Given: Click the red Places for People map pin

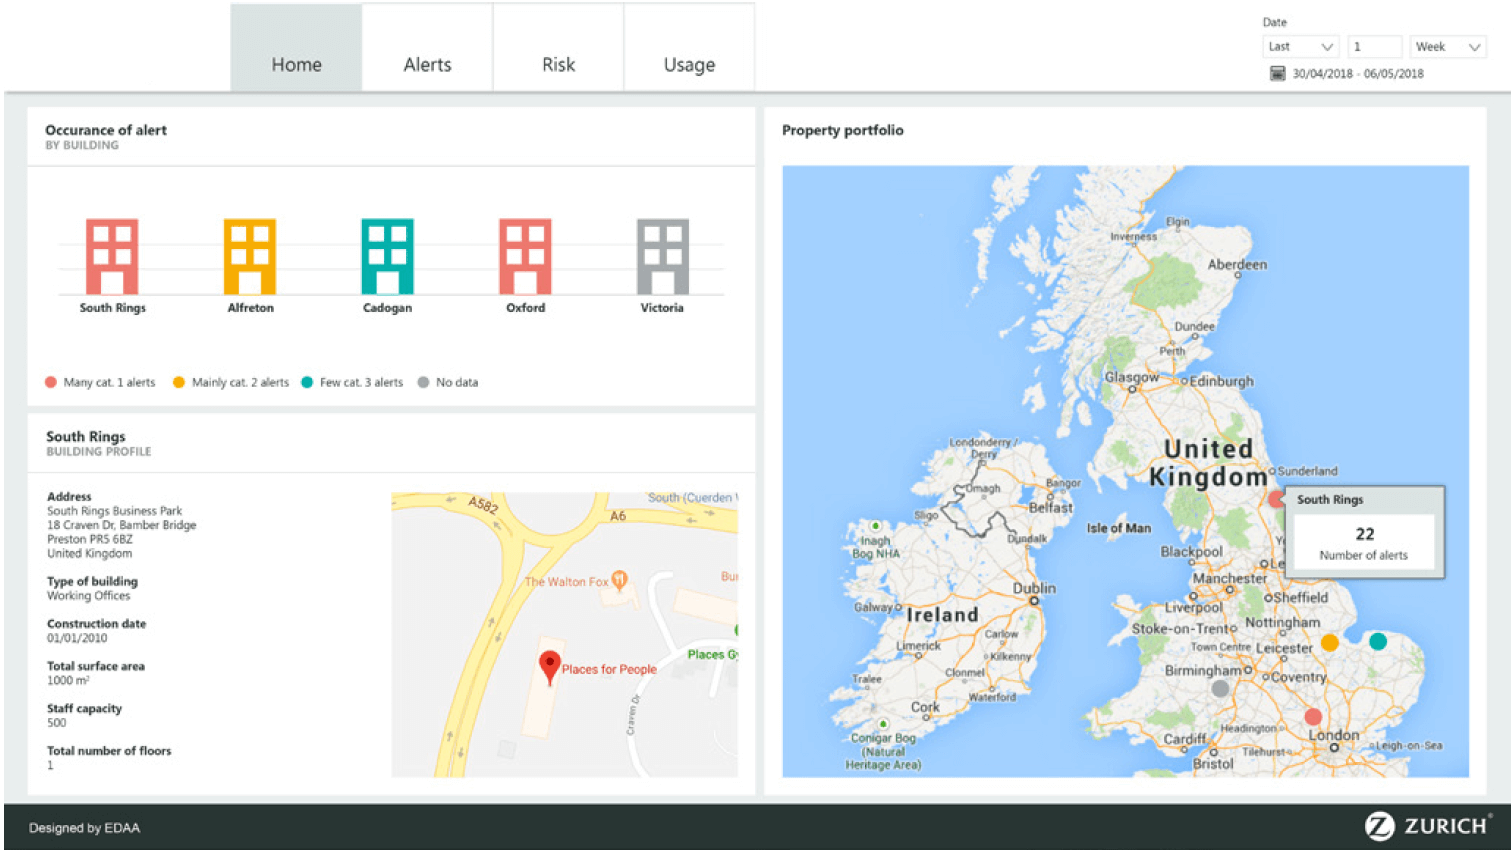Looking at the screenshot, I should point(549,665).
